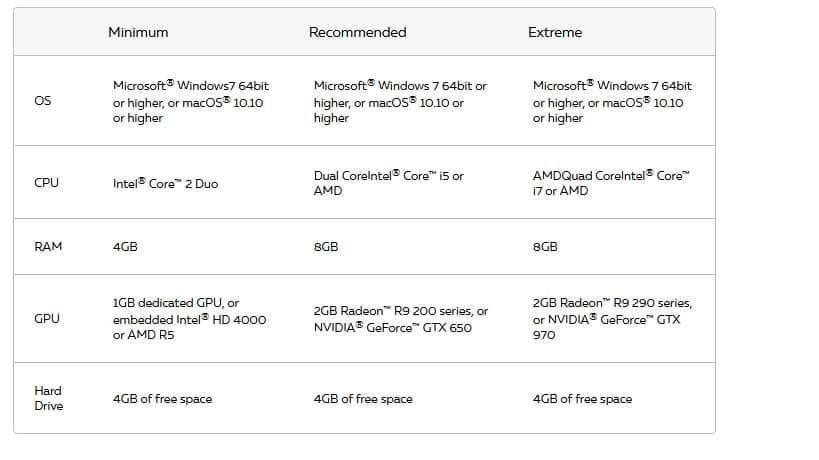Click the Extreme column header
The height and width of the screenshot is (460, 819).
[555, 32]
